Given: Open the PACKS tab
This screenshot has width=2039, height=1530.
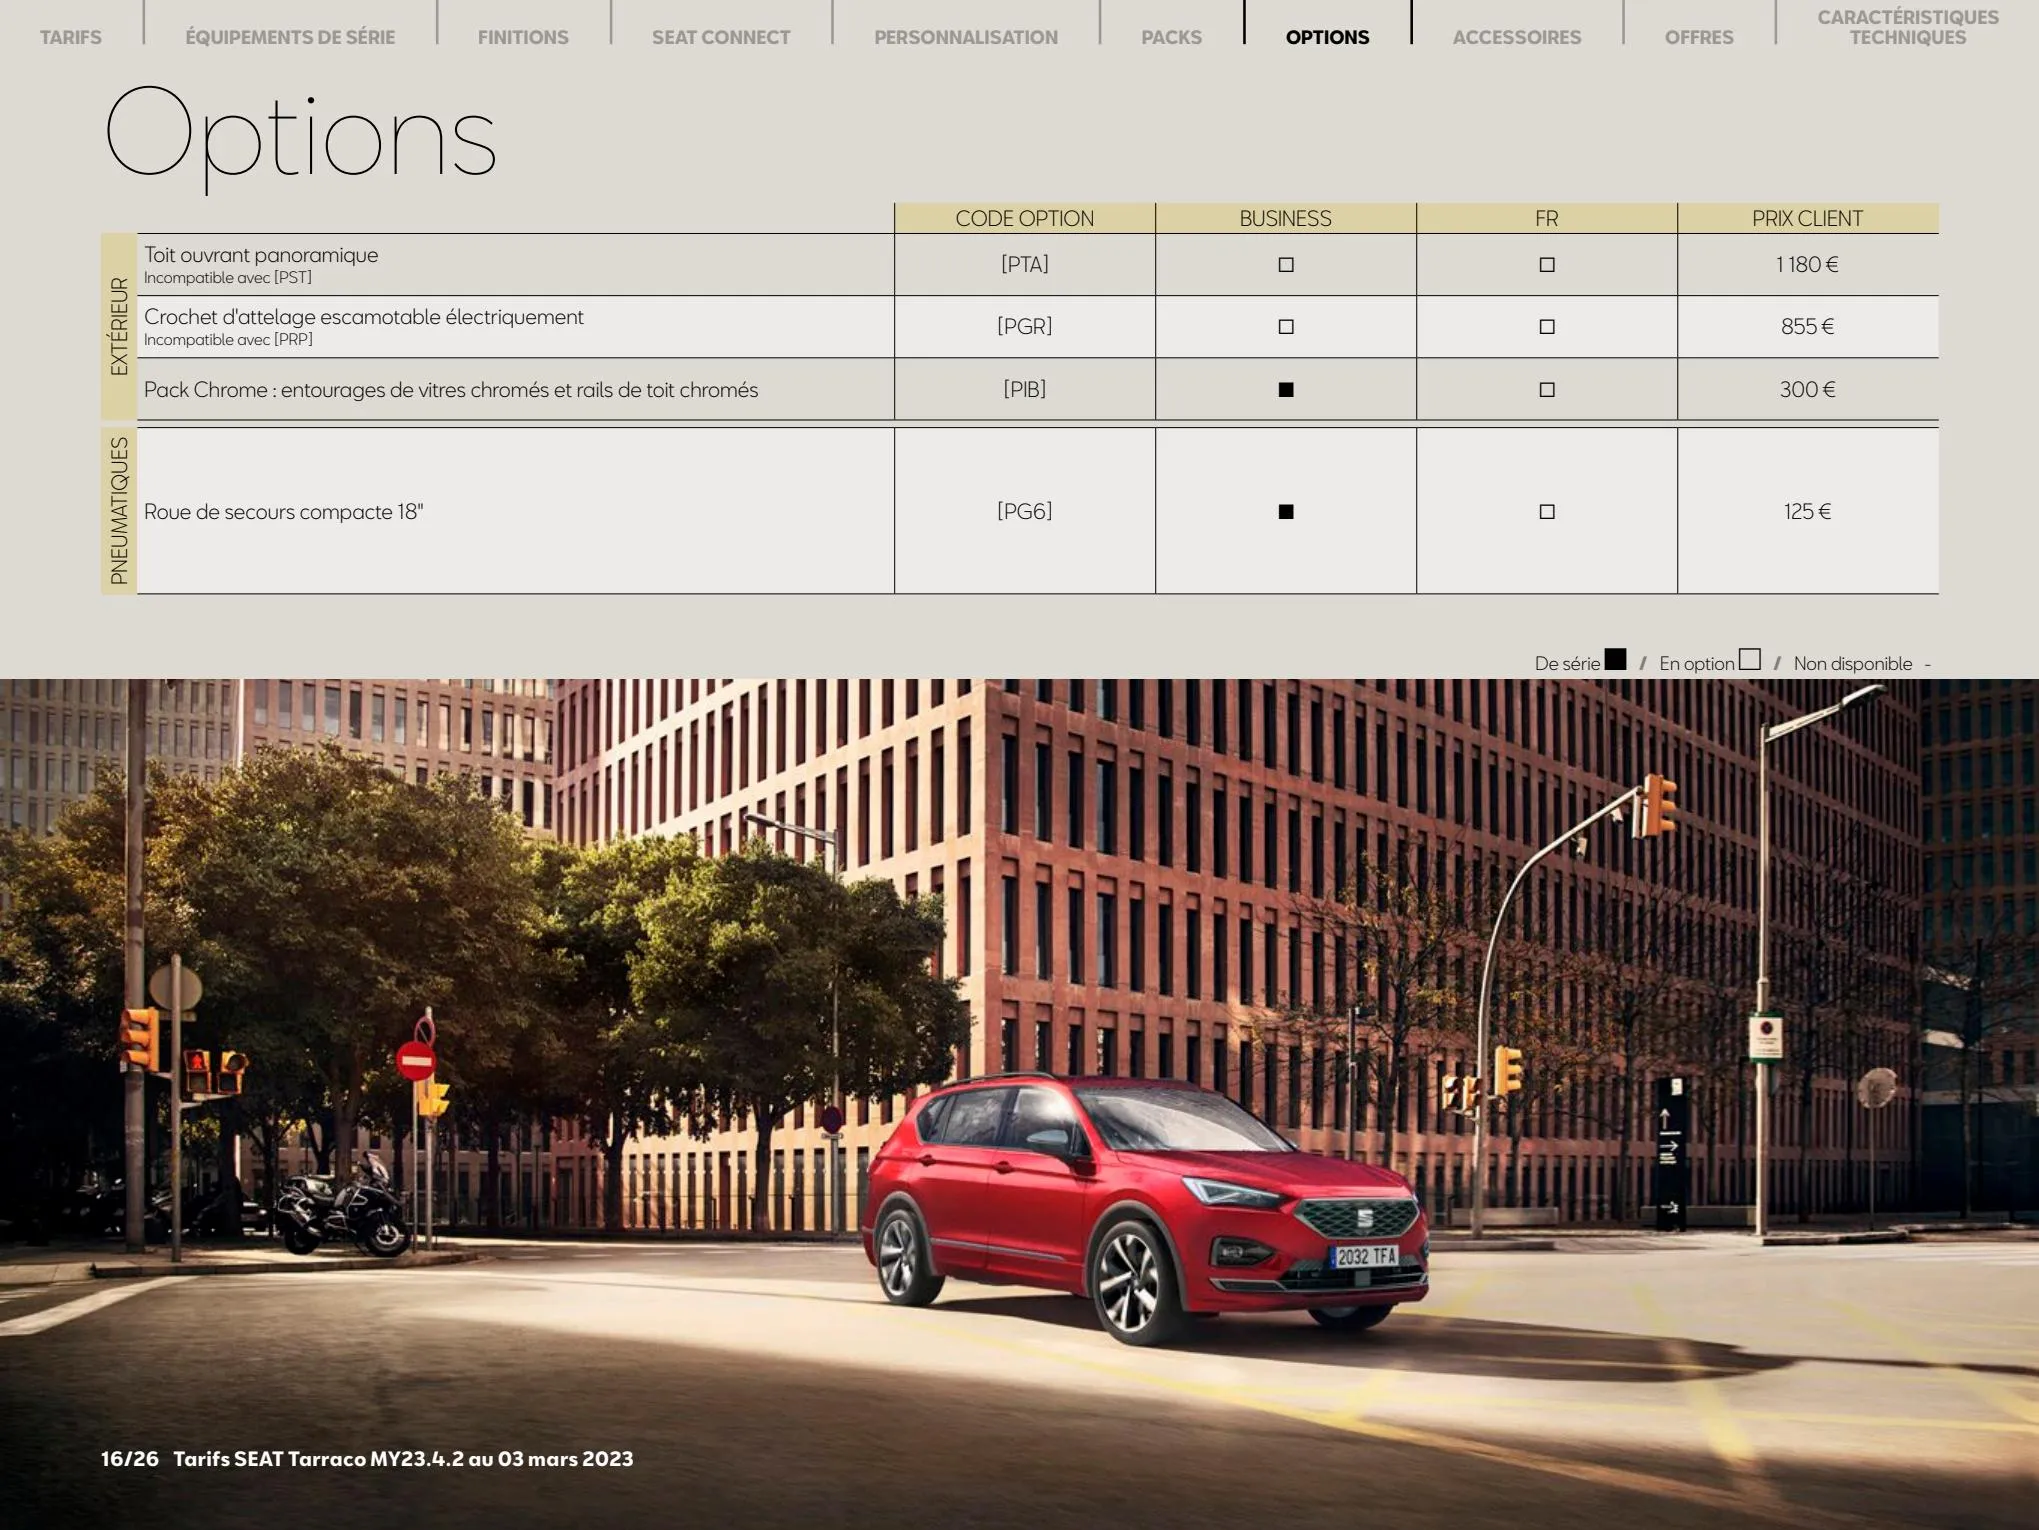Looking at the screenshot, I should 1171,37.
